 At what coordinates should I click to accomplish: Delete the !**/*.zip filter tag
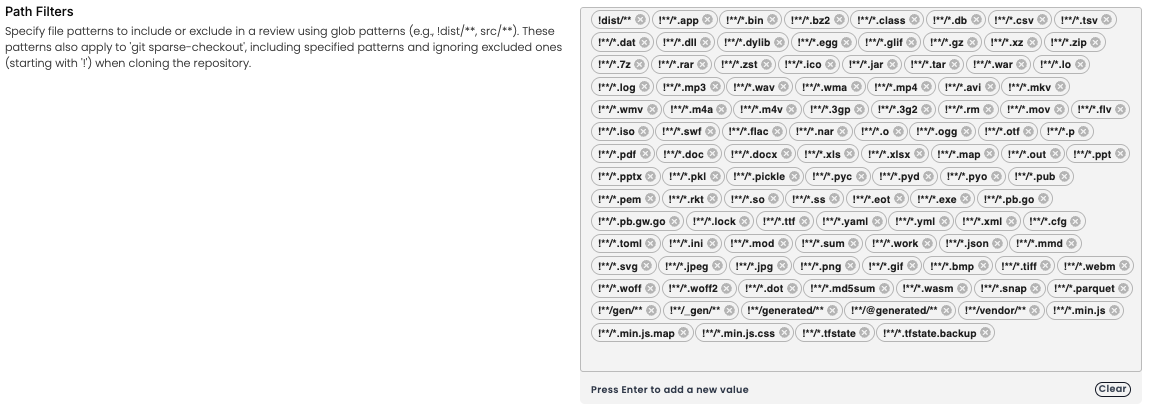(1095, 42)
